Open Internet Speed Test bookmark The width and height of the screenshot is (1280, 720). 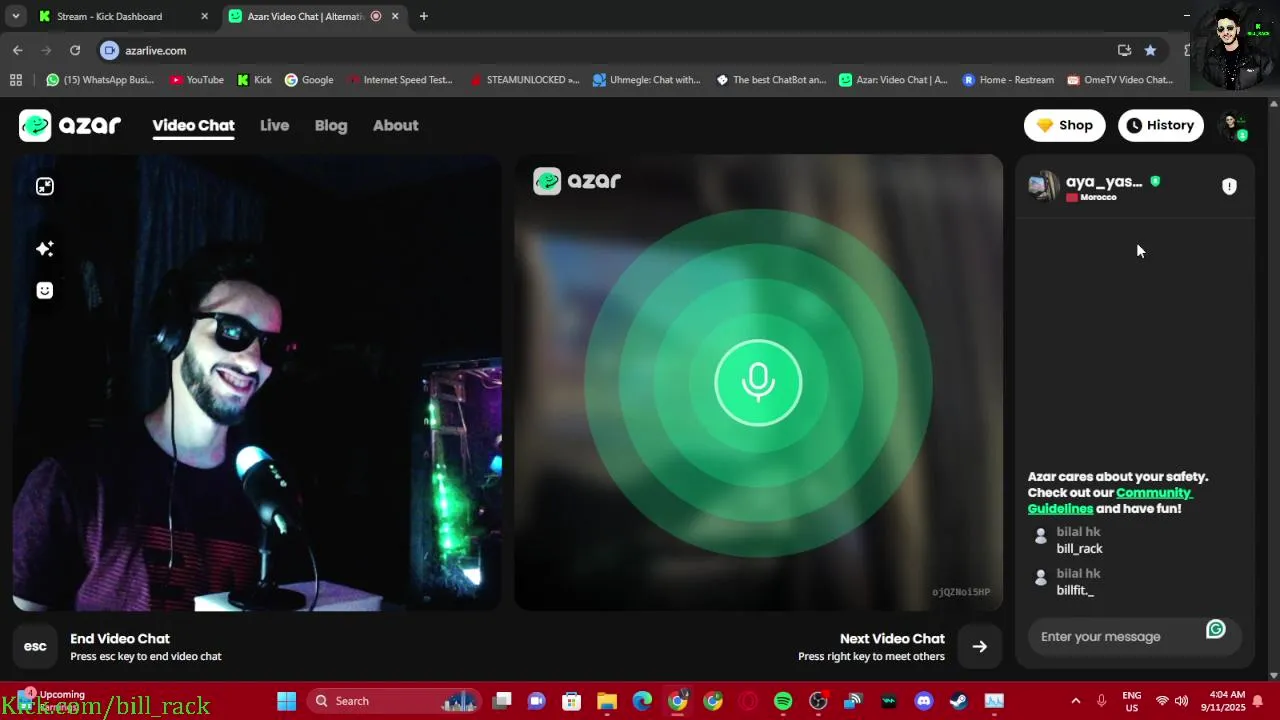[400, 80]
